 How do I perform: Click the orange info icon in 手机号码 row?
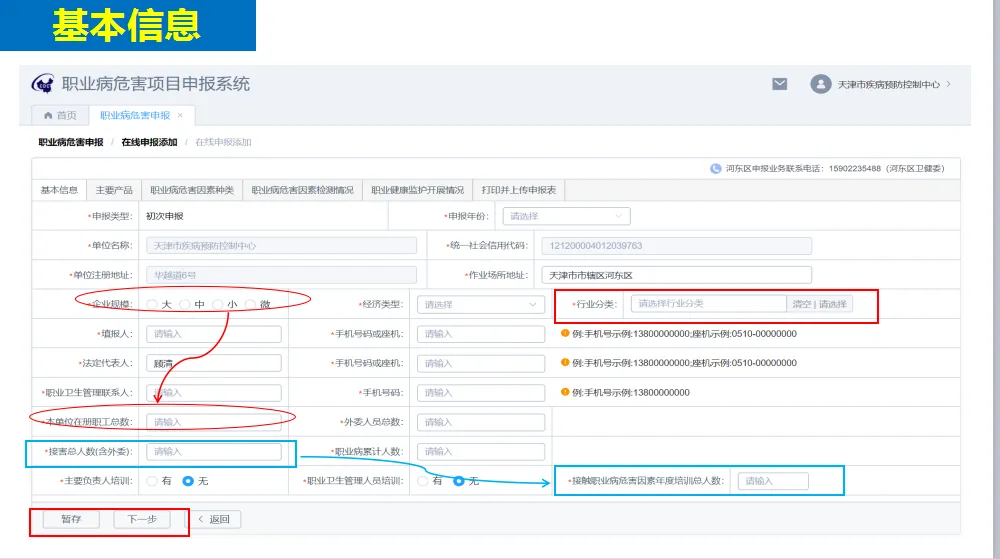564,391
